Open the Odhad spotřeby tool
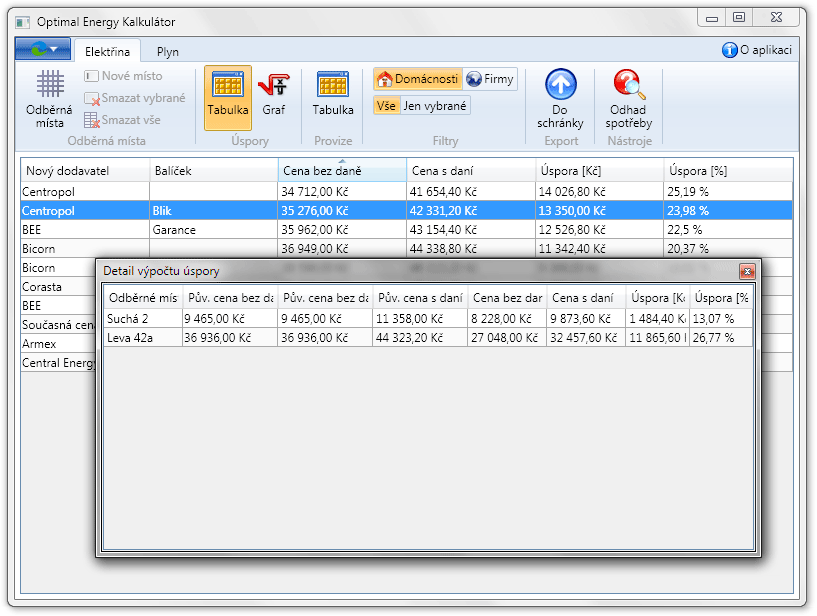This screenshot has width=817, height=616. click(x=628, y=98)
